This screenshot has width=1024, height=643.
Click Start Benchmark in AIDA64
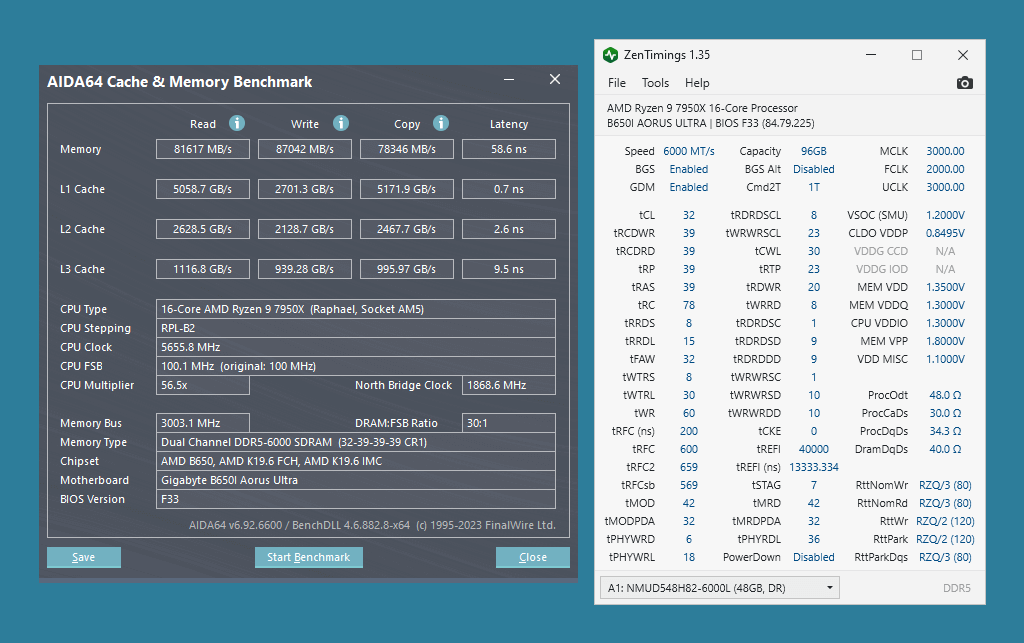click(308, 557)
